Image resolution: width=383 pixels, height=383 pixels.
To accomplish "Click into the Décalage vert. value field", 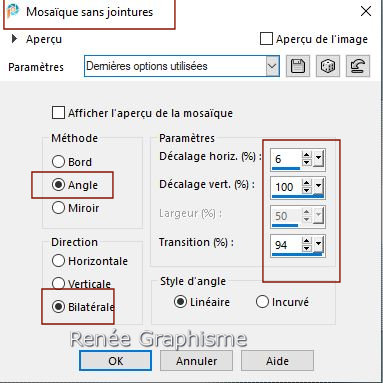I will coord(286,187).
